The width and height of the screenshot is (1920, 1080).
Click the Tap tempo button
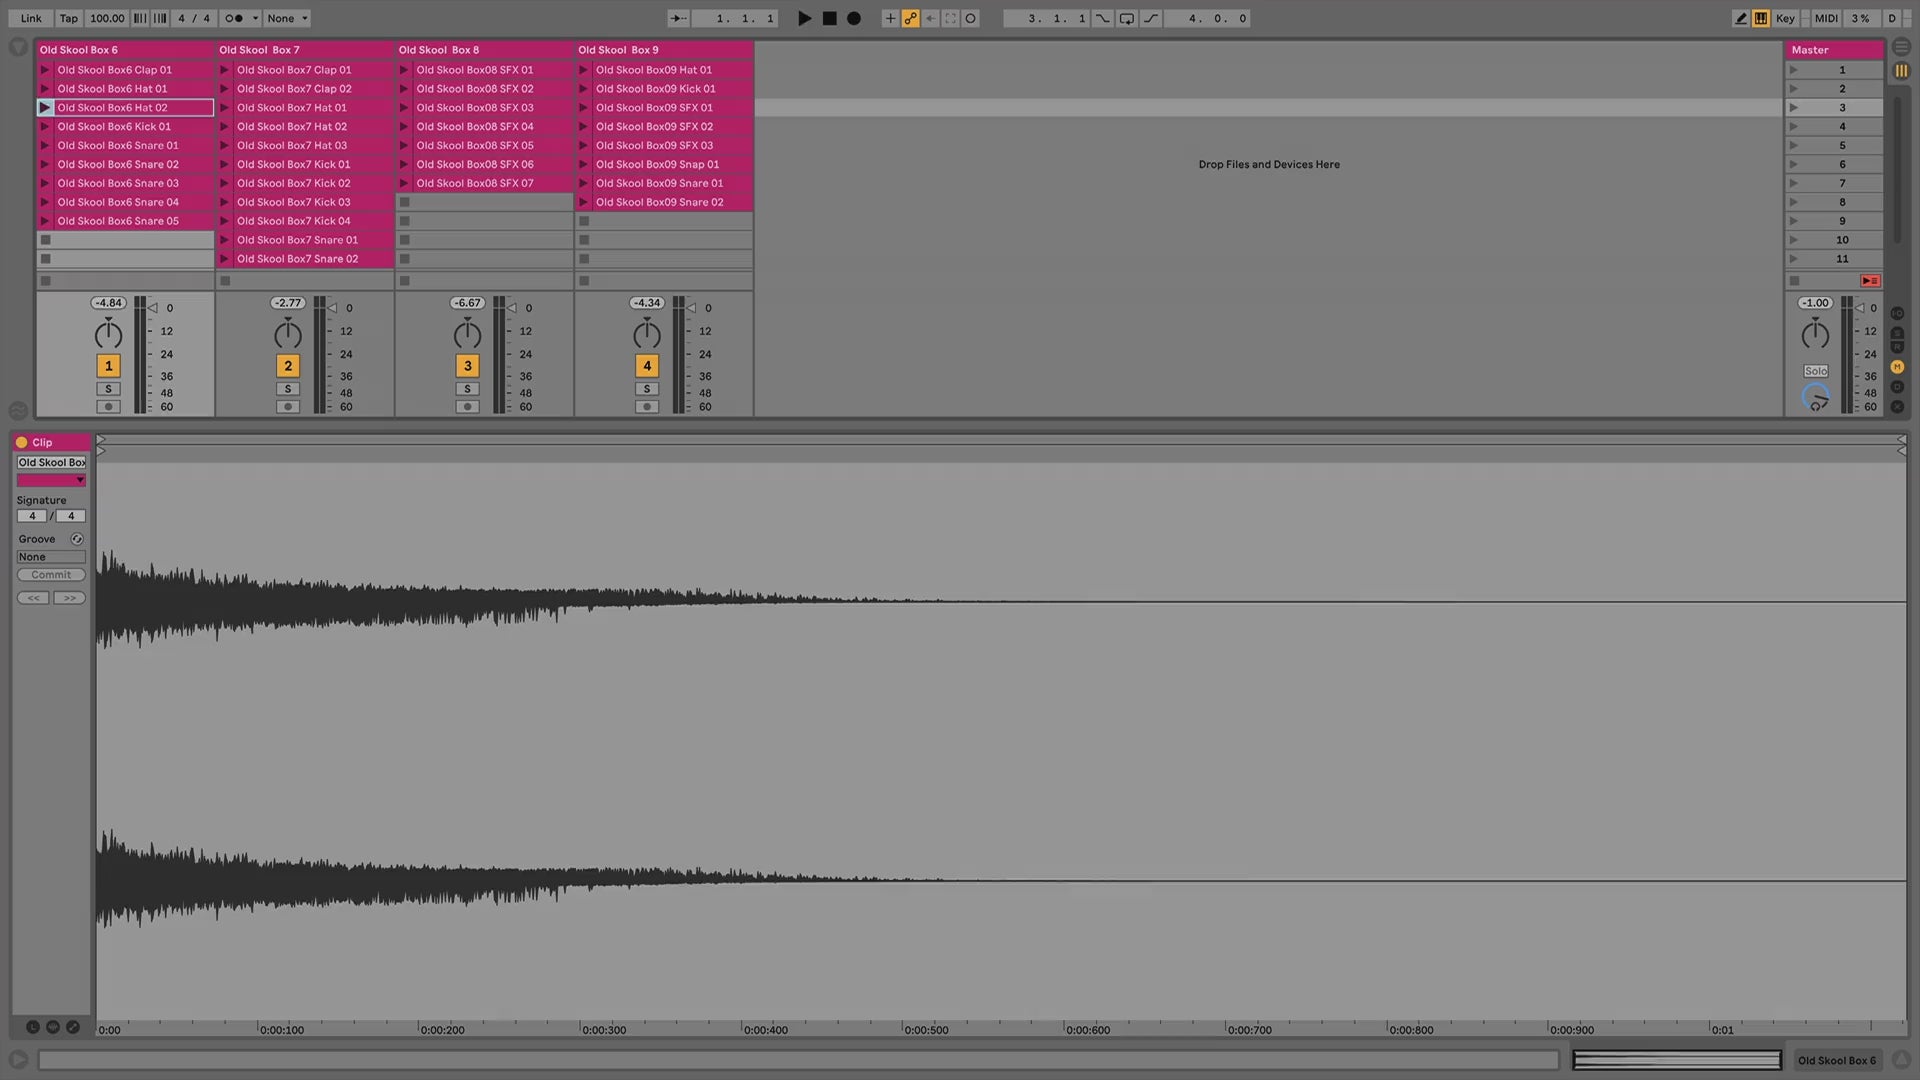(68, 18)
